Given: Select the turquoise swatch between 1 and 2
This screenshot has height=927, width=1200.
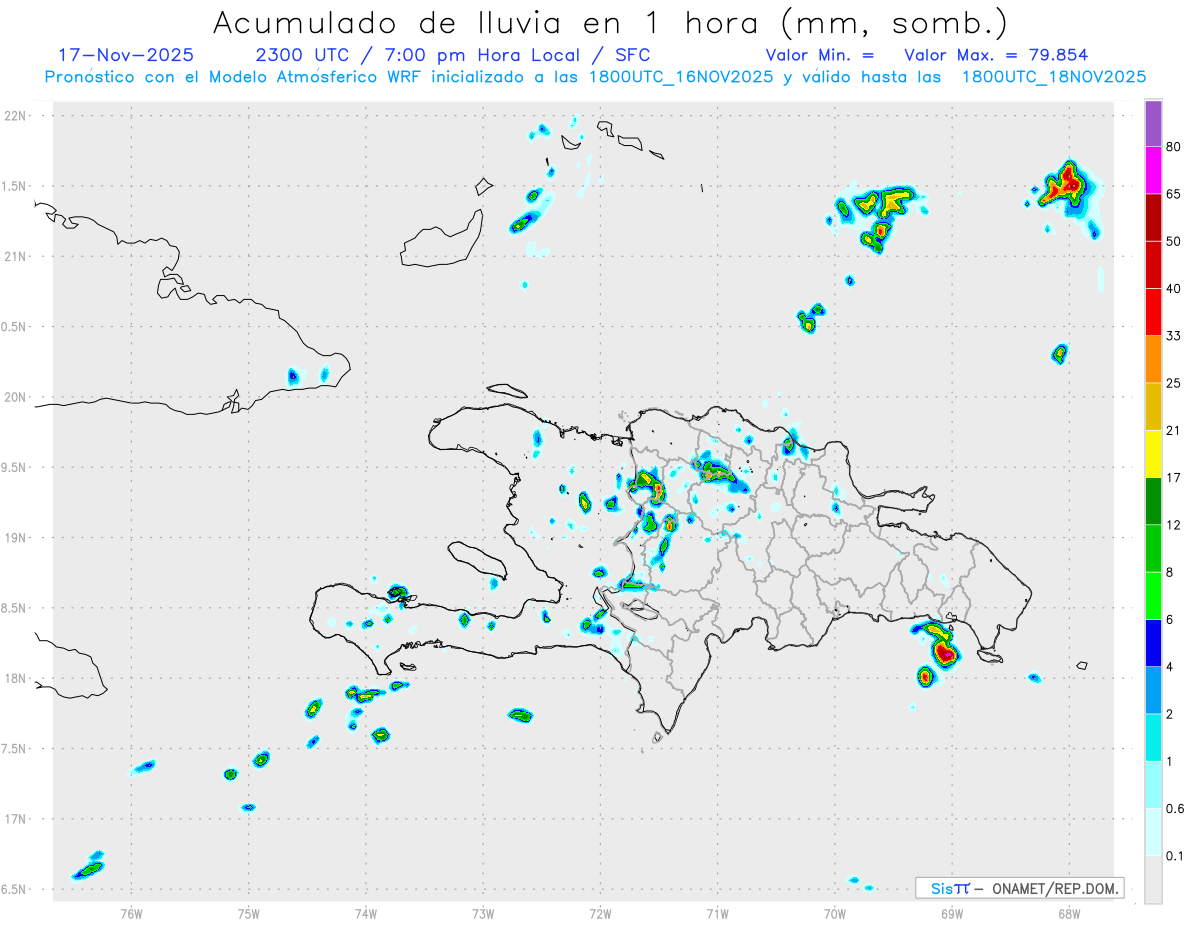Looking at the screenshot, I should (x=1153, y=738).
